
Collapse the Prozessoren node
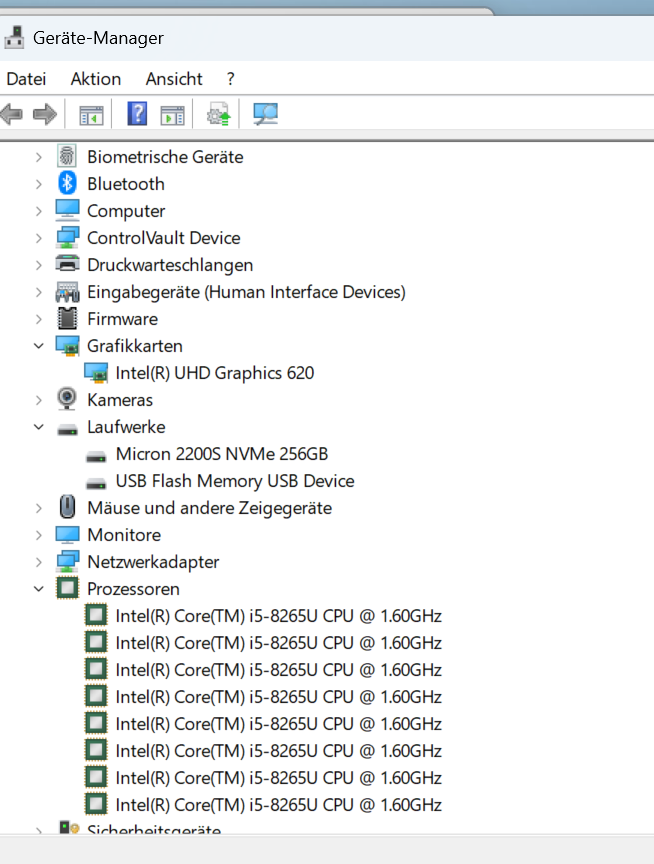point(39,589)
